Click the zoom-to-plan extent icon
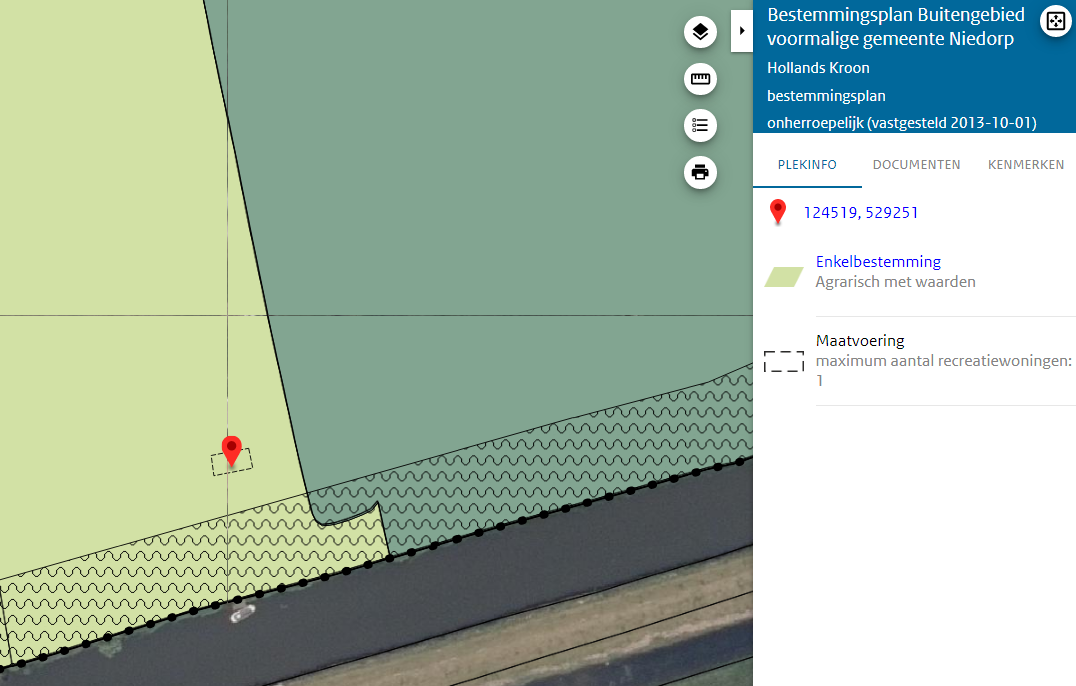The width and height of the screenshot is (1076, 686). (1055, 21)
